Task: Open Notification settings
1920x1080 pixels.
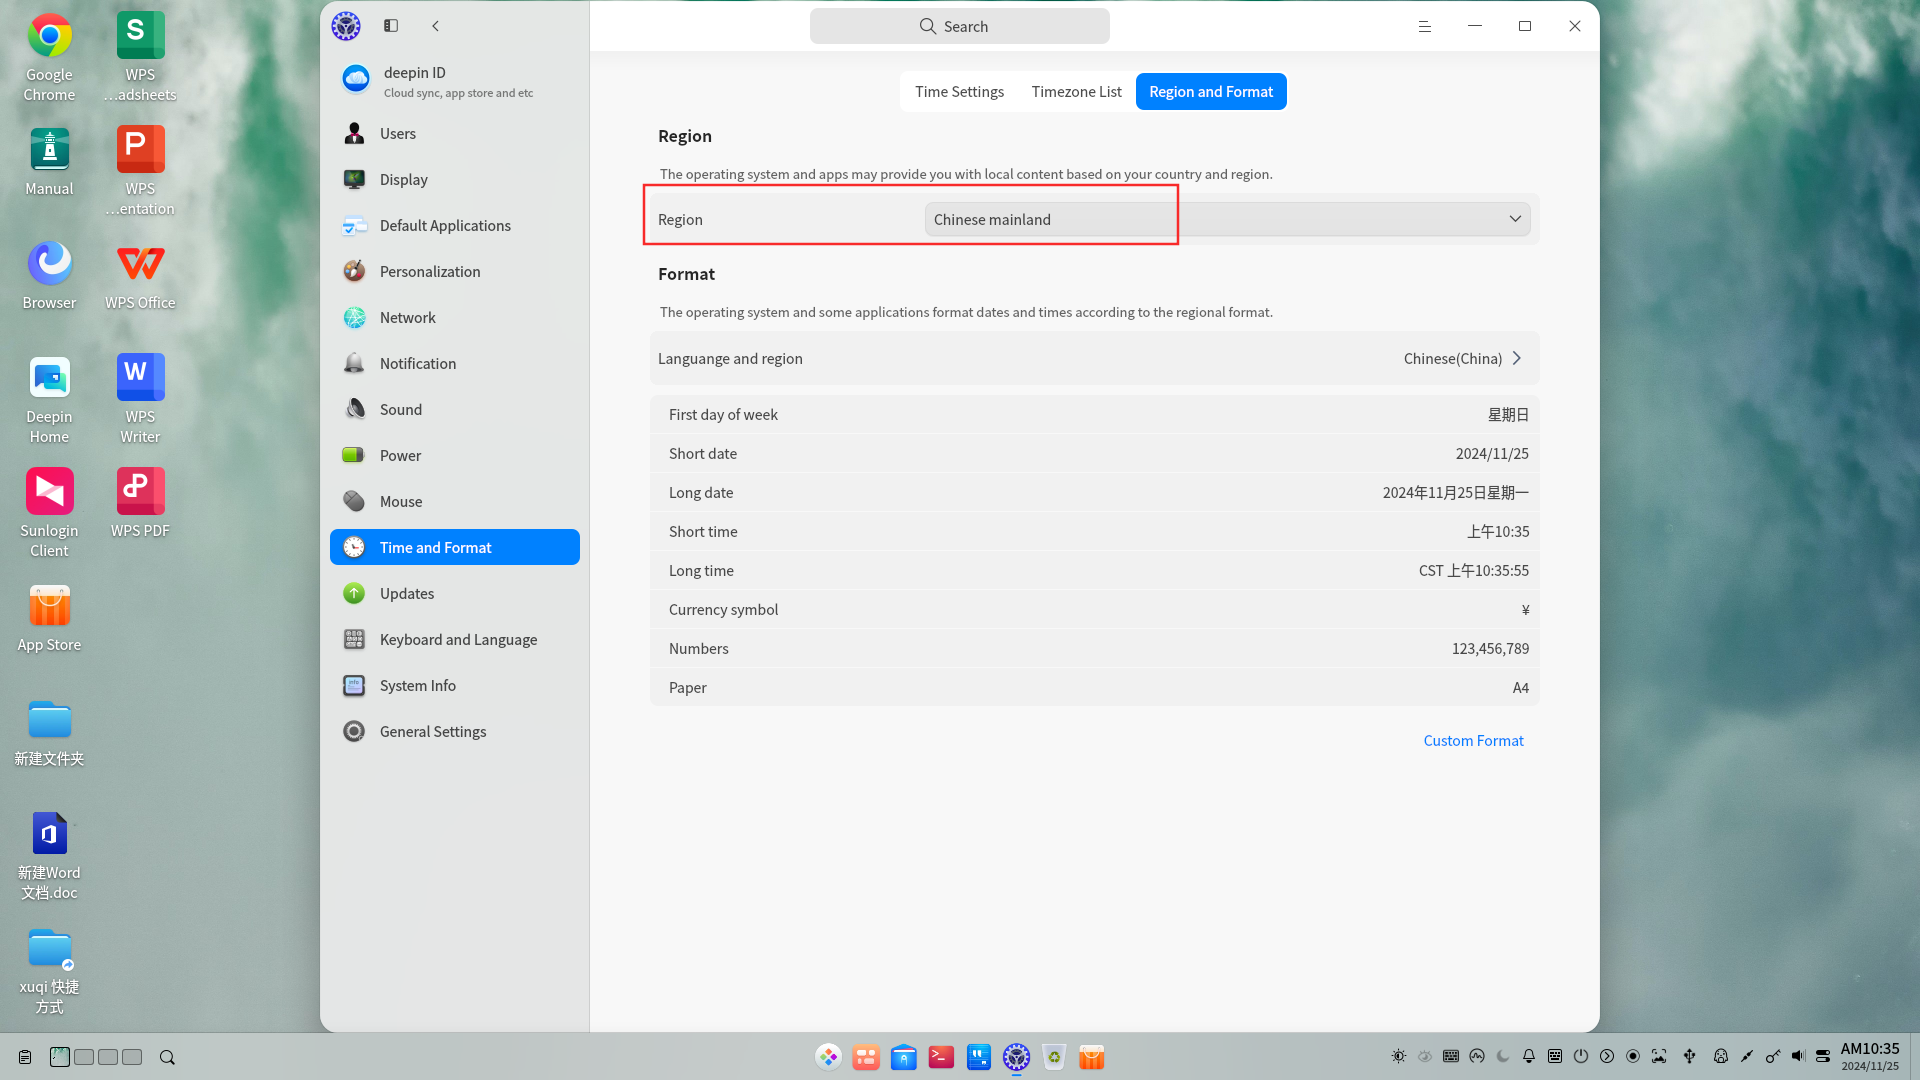Action: click(455, 363)
